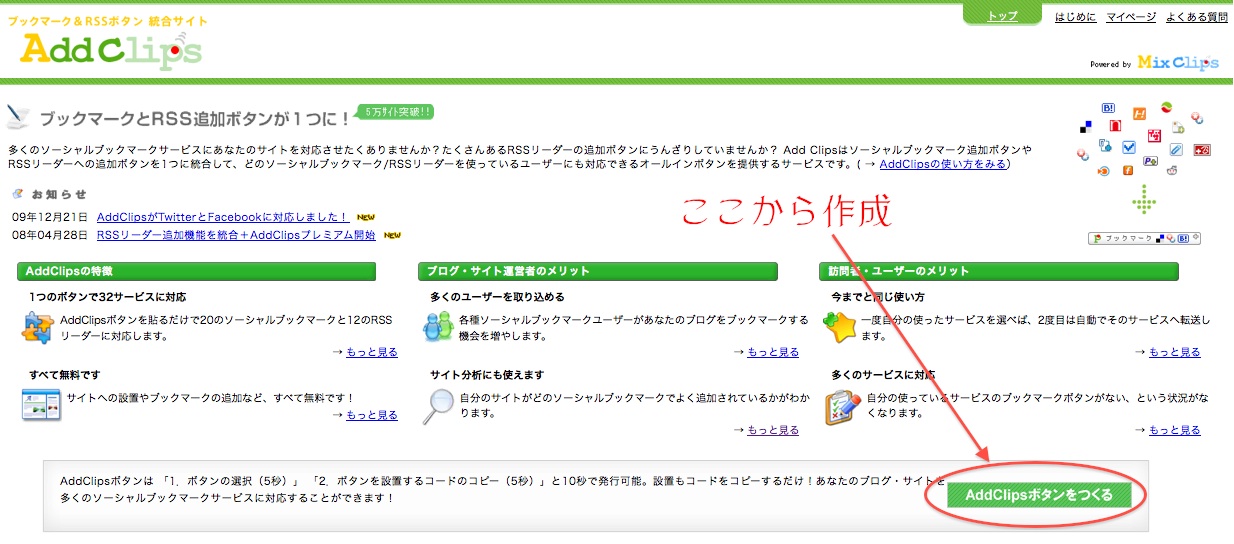Click the お知らせ pin icon
This screenshot has width=1234, height=544.
(x=17, y=194)
